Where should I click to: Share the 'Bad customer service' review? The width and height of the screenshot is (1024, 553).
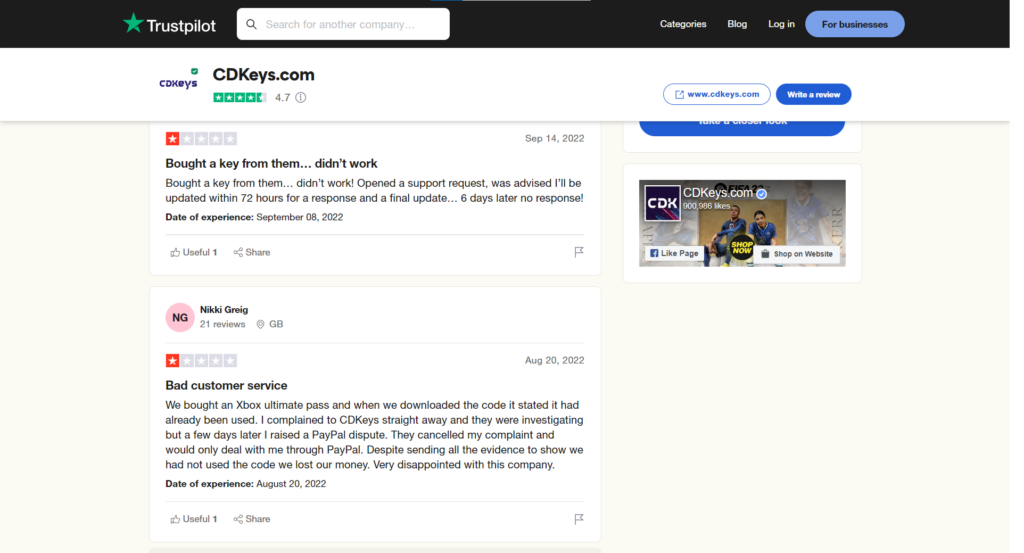[x=251, y=519]
